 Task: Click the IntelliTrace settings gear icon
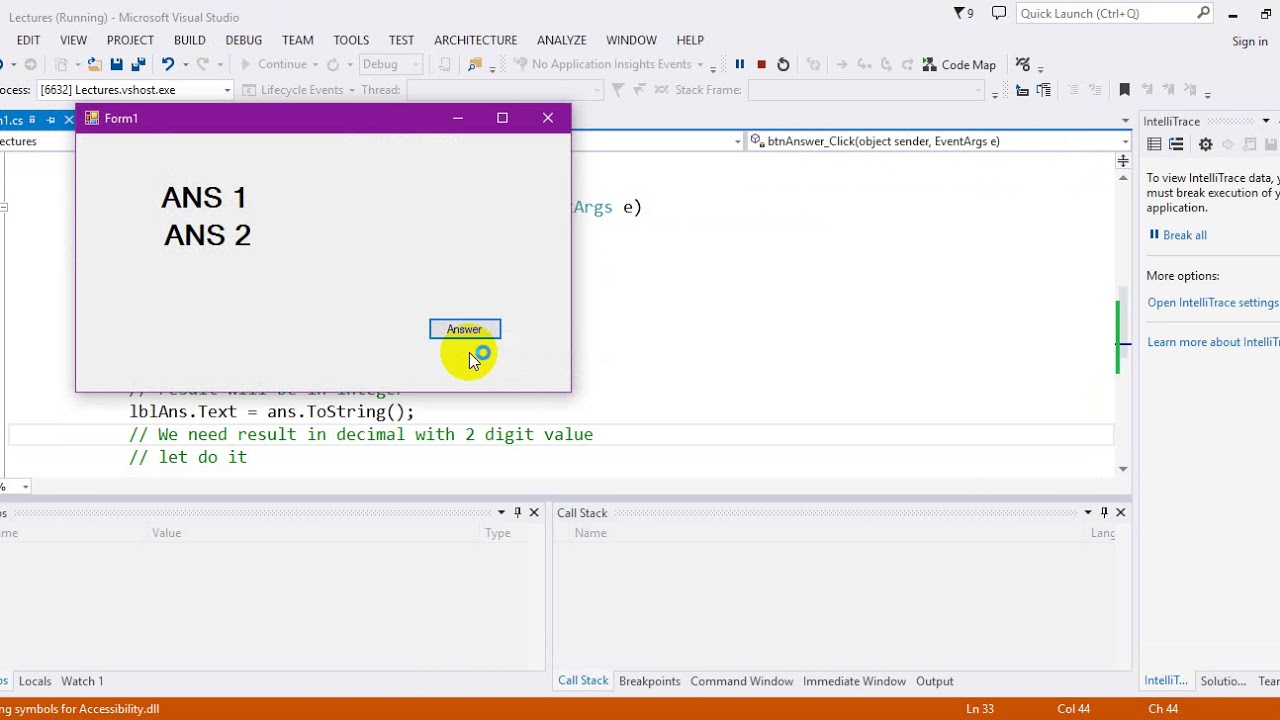(1205, 145)
